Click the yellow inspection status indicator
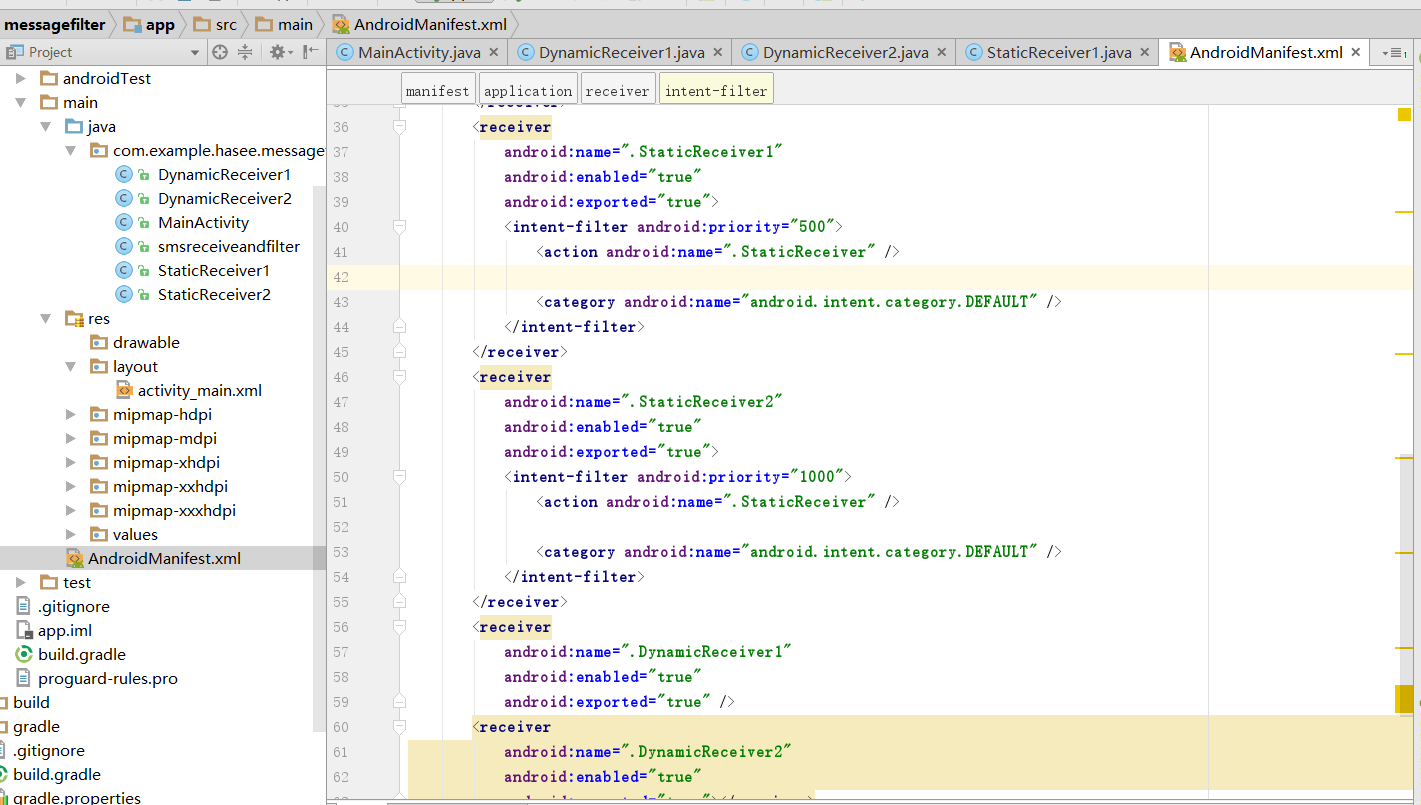The height and width of the screenshot is (805, 1421). click(1404, 115)
